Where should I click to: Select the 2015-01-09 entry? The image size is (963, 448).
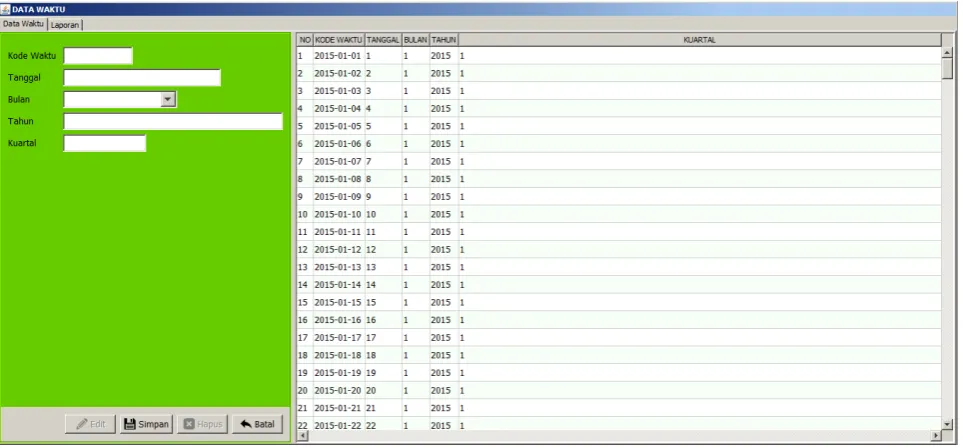(338, 197)
